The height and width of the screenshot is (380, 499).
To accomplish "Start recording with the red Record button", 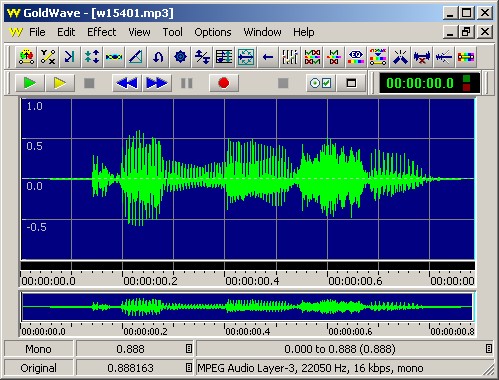I will coord(224,83).
